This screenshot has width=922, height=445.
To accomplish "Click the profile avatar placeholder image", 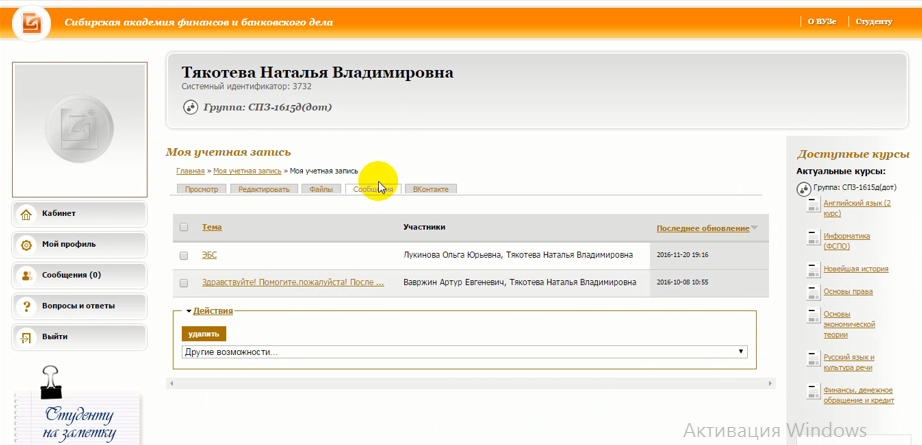I will click(81, 130).
